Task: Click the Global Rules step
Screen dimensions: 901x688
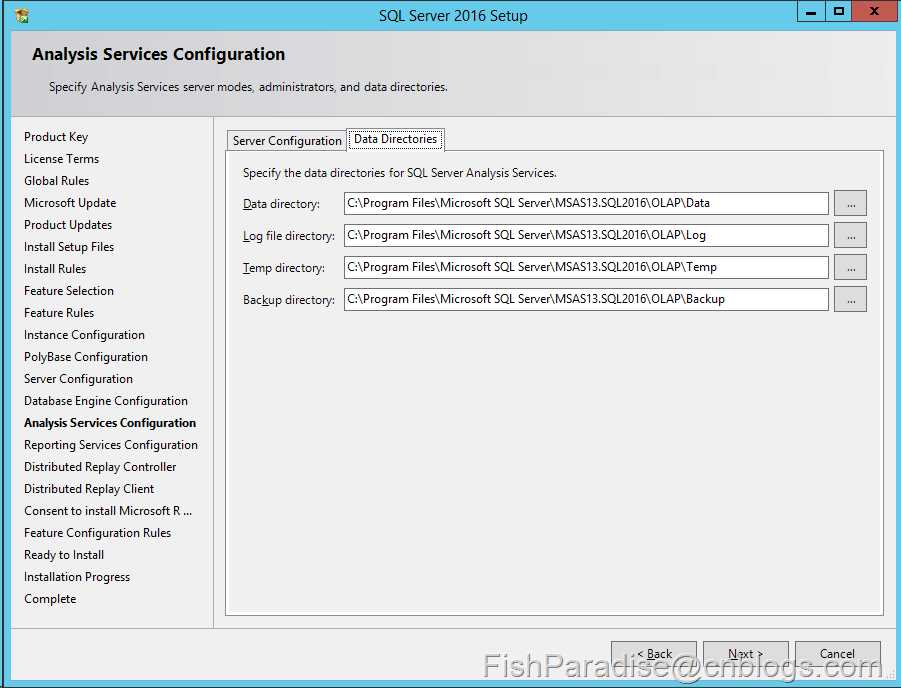Action: coord(56,180)
